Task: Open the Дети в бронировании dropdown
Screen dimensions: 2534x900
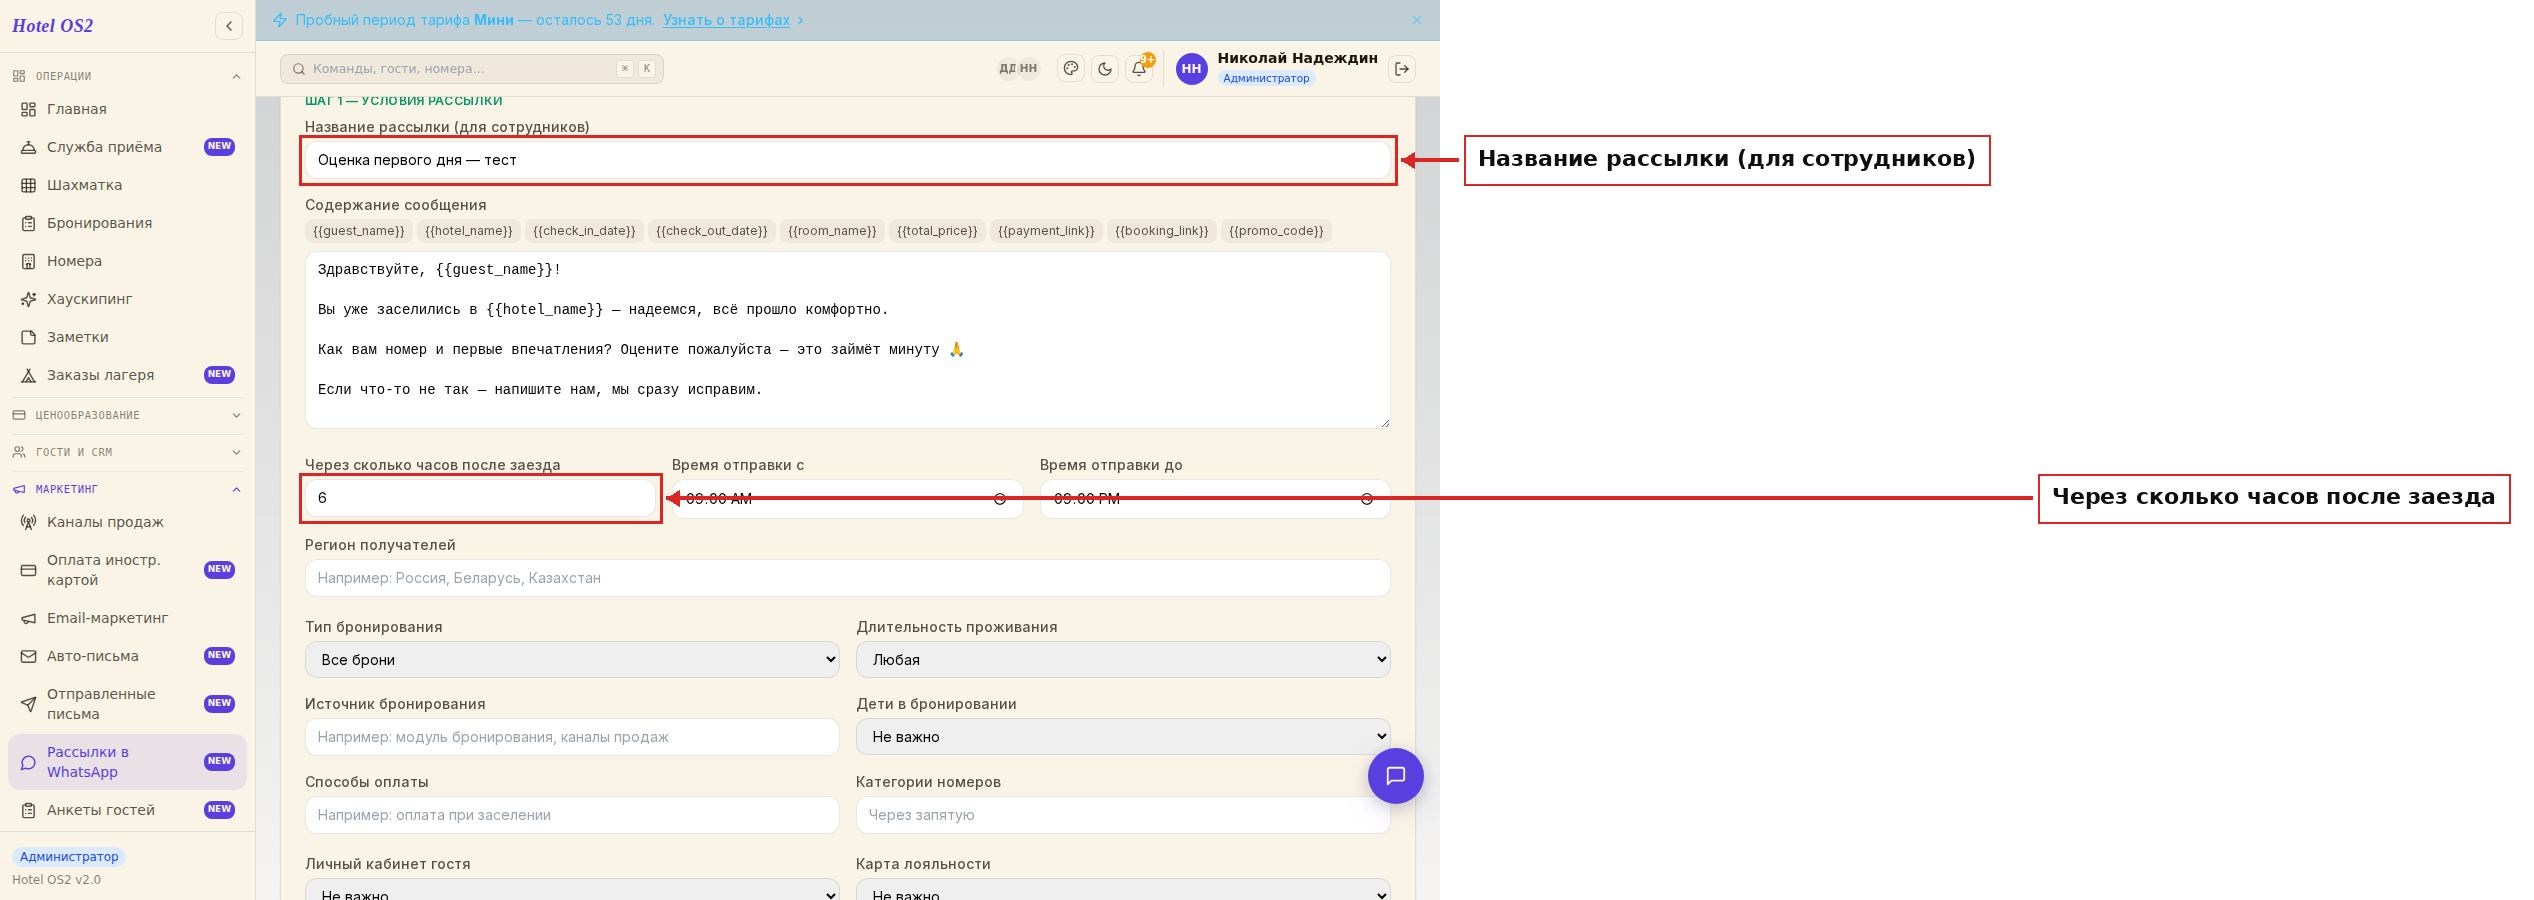Action: click(1123, 737)
